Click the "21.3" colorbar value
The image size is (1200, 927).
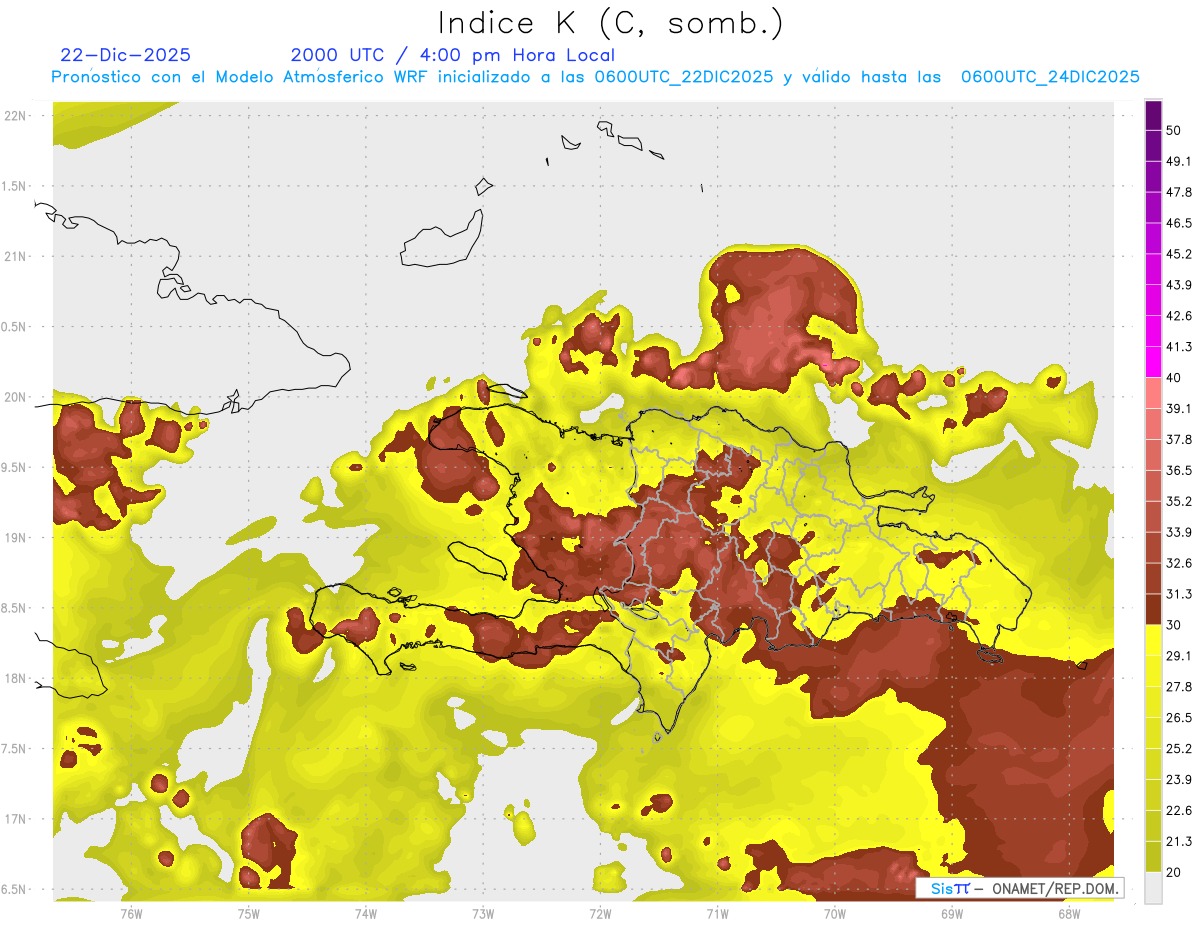tap(1179, 841)
